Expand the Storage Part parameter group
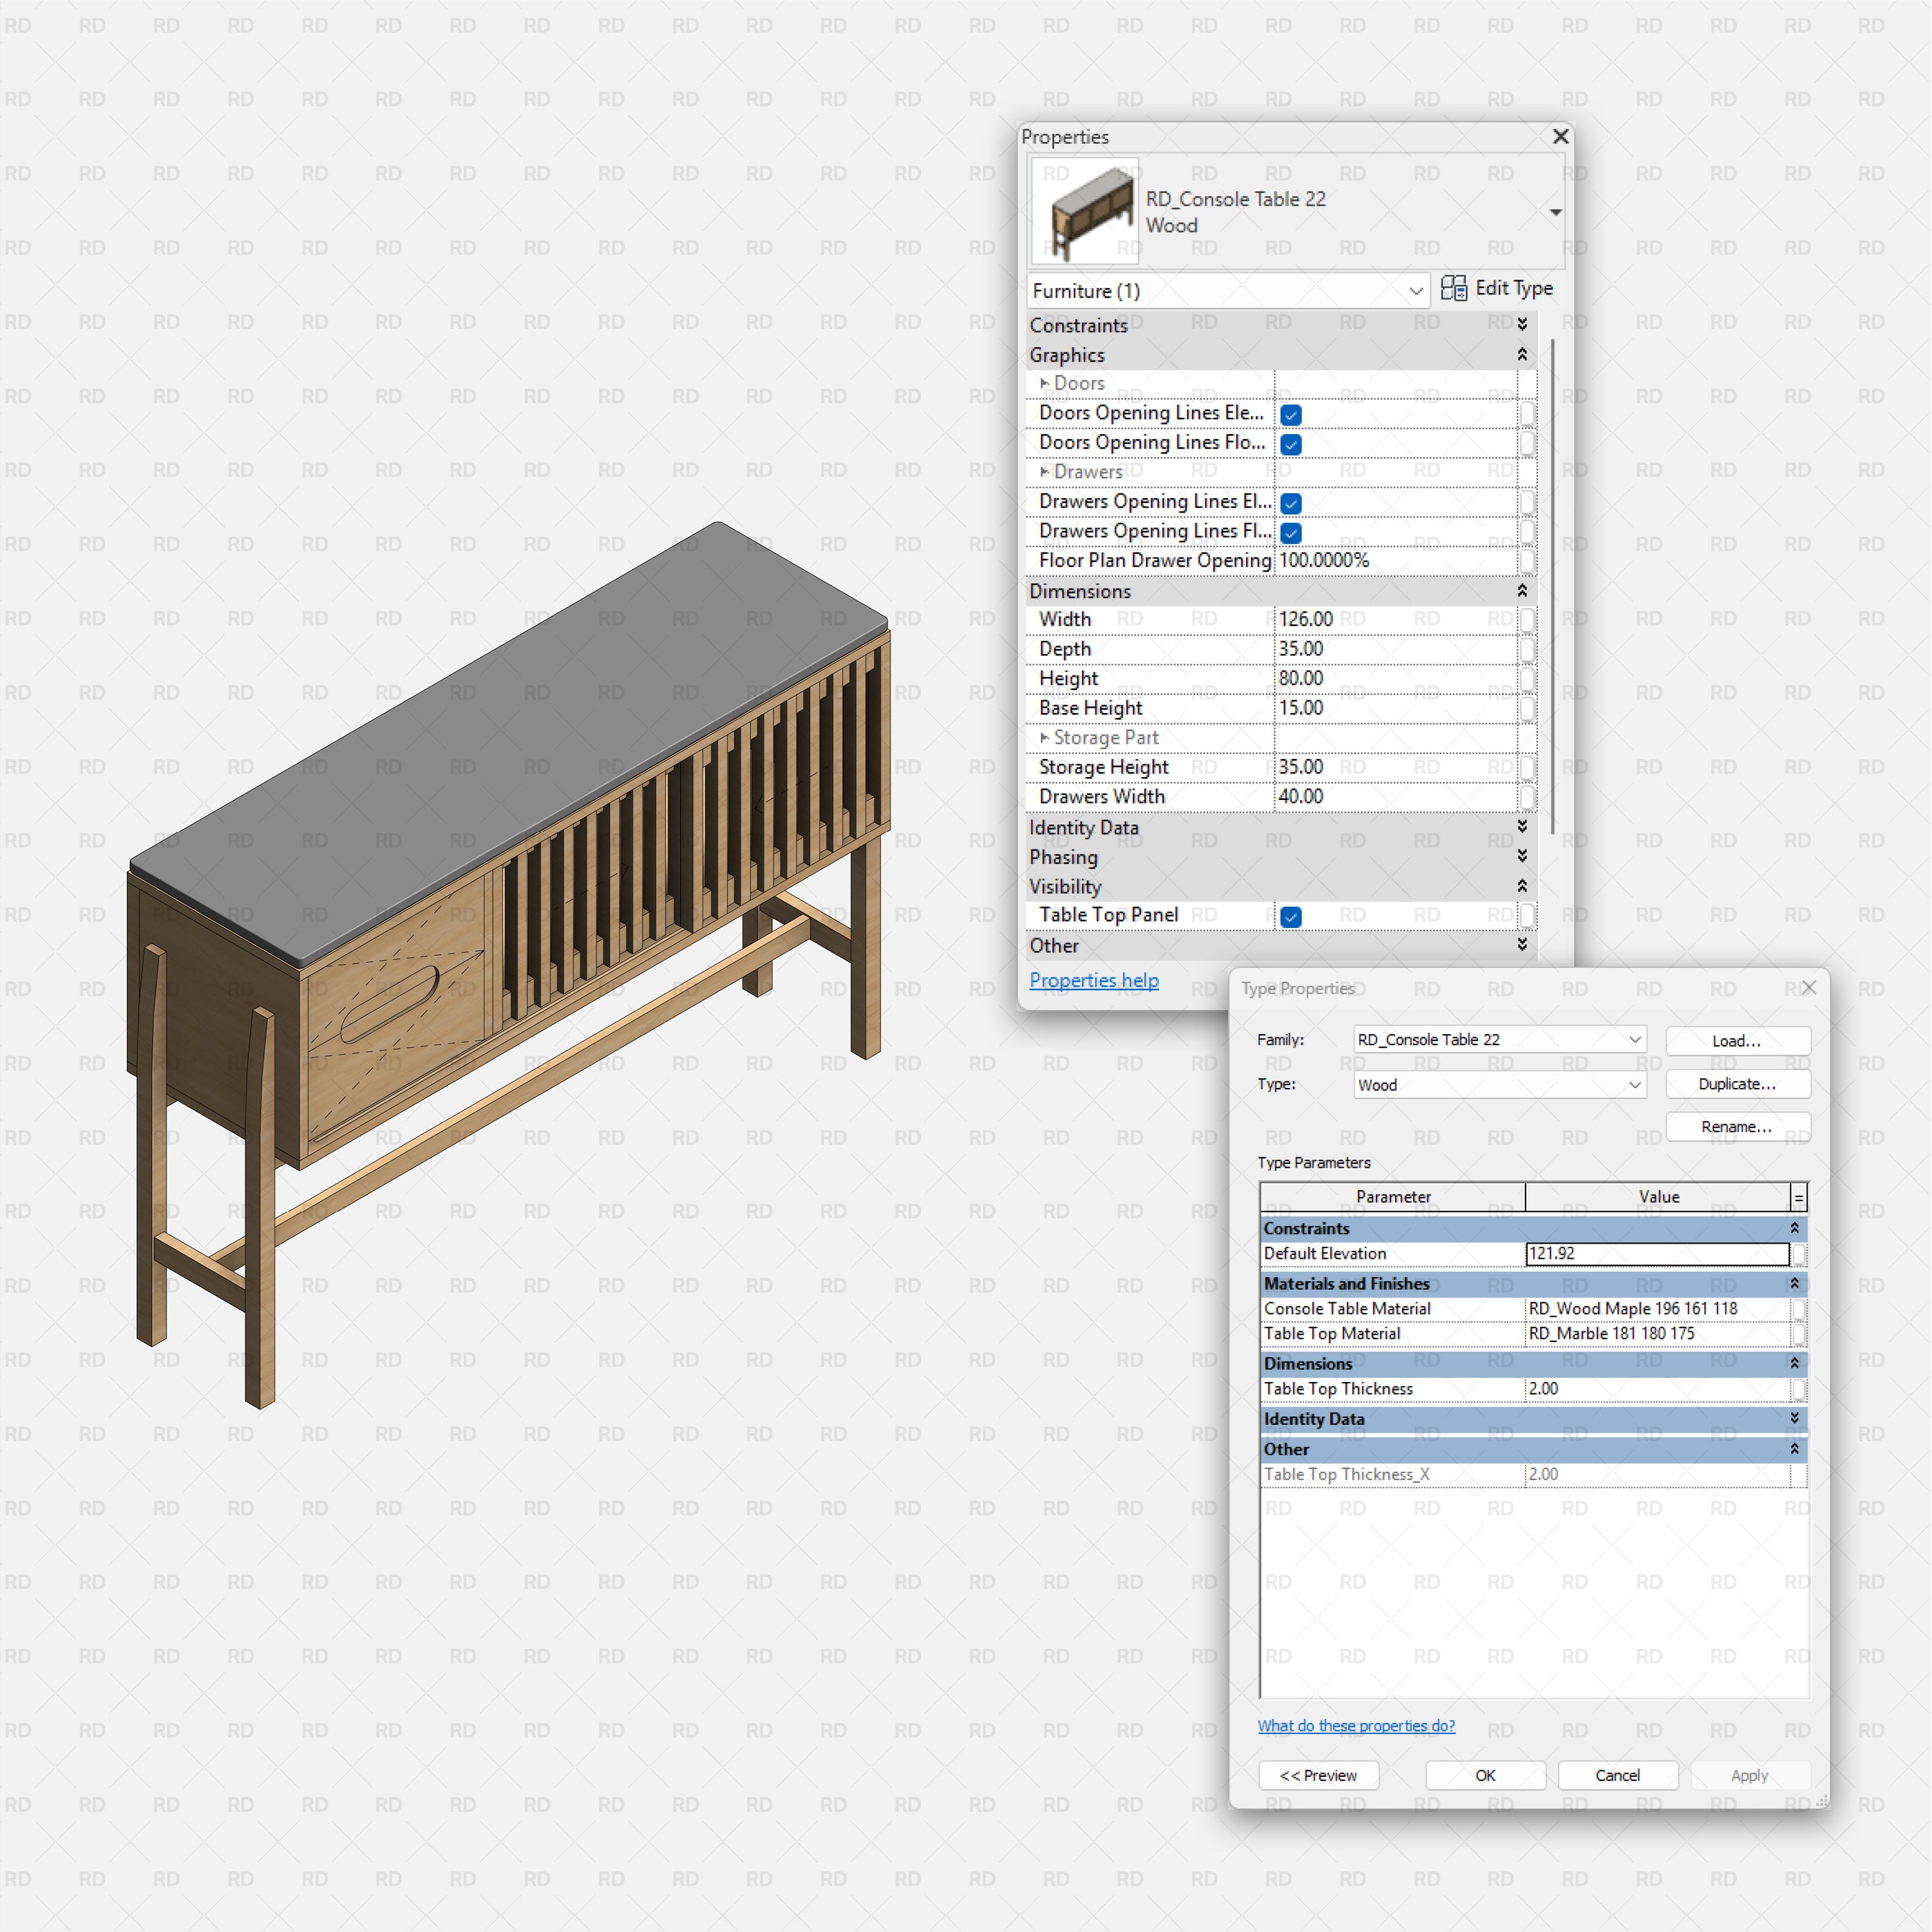The height and width of the screenshot is (1932, 1932). tap(1044, 737)
